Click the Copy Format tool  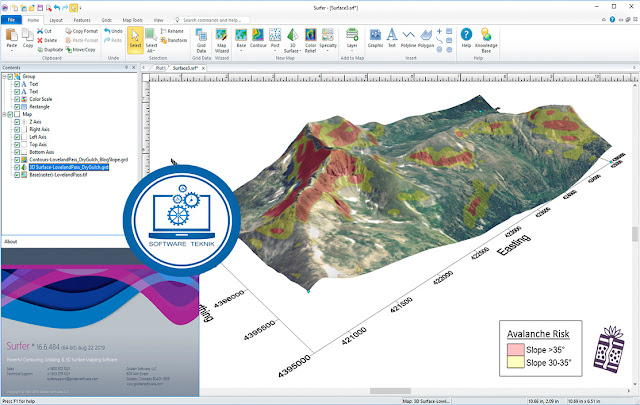coord(82,31)
